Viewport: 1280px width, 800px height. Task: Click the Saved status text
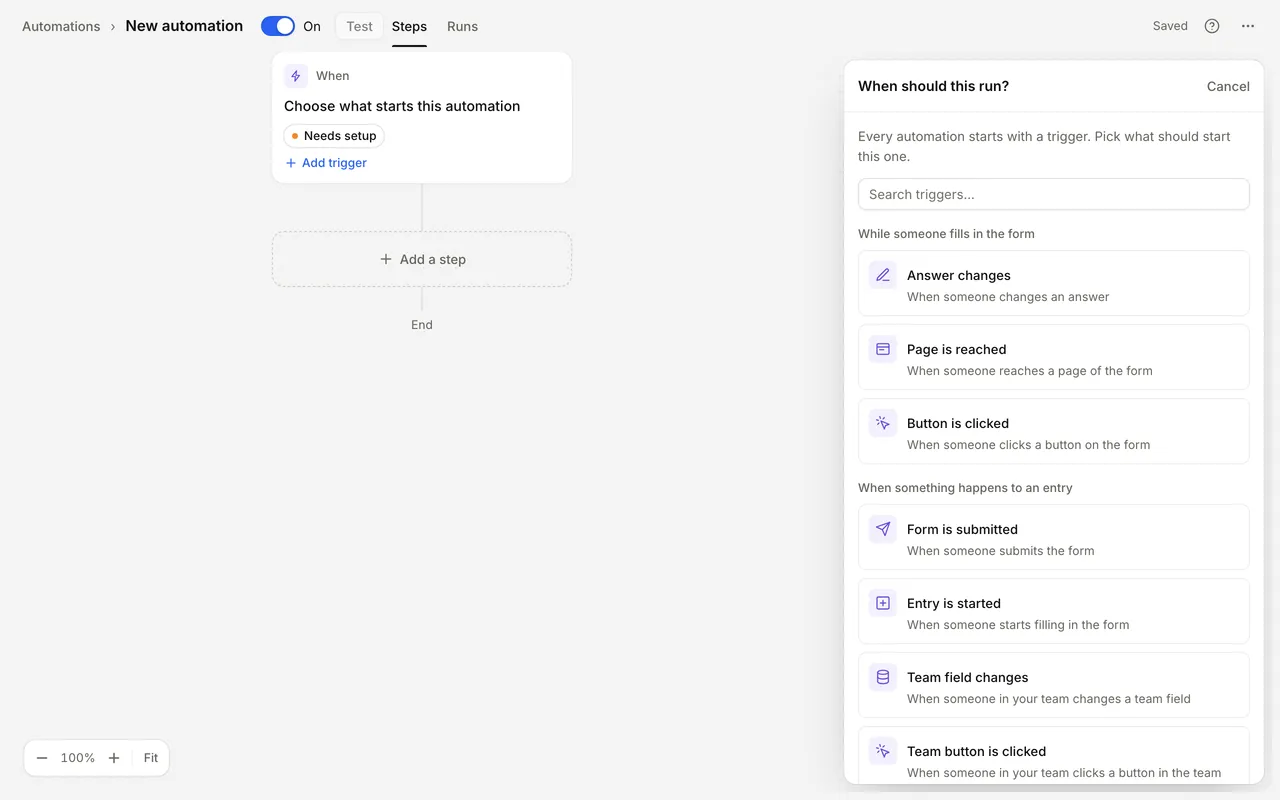pyautogui.click(x=1170, y=26)
